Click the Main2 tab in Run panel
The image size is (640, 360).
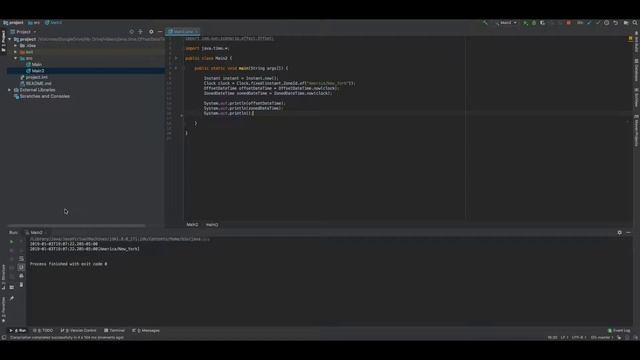click(36, 233)
